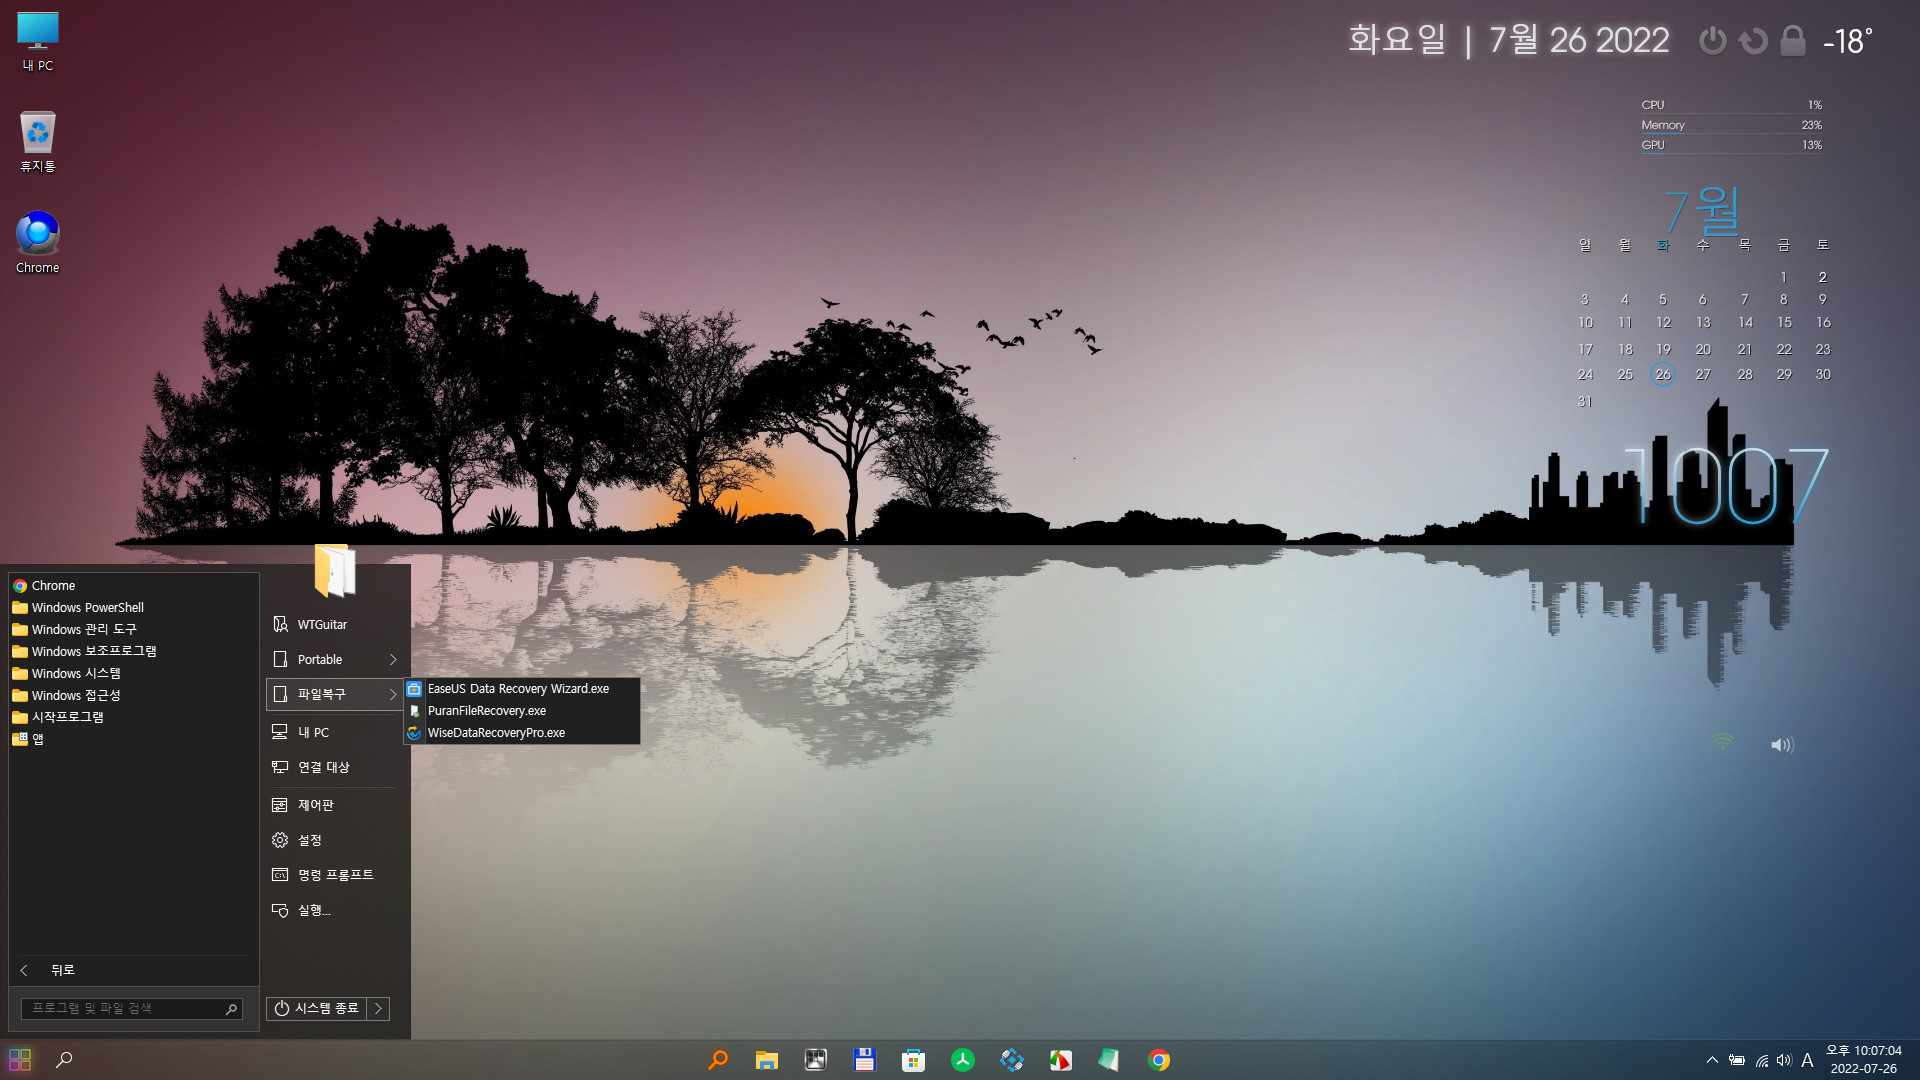Open 명령 프롬프트 entry
The height and width of the screenshot is (1080, 1920).
pos(334,875)
